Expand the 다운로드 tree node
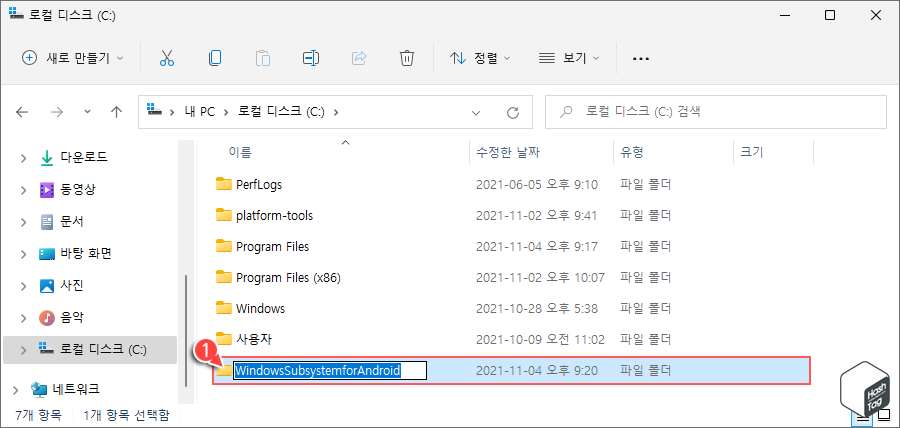Viewport: 900px width, 428px height. 23,158
